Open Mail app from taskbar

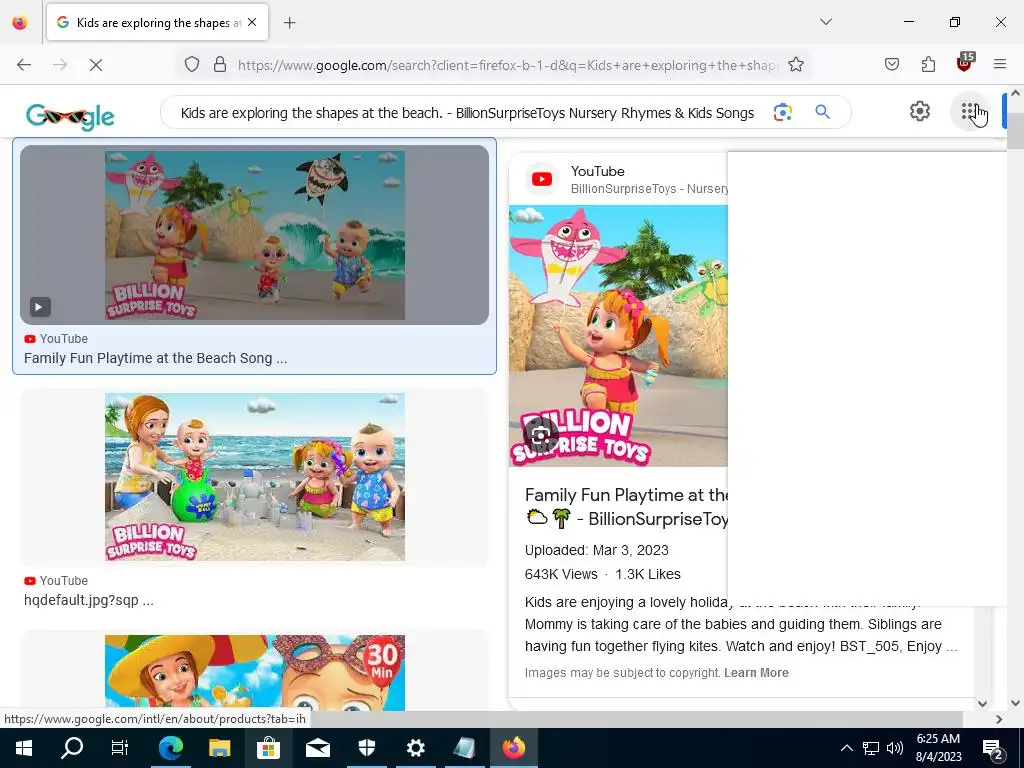point(318,748)
